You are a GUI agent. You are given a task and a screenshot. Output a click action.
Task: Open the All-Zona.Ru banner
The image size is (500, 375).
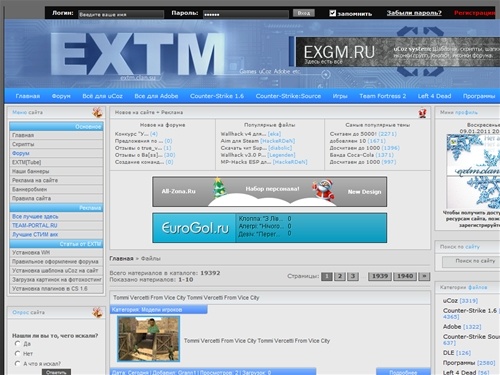coord(270,192)
